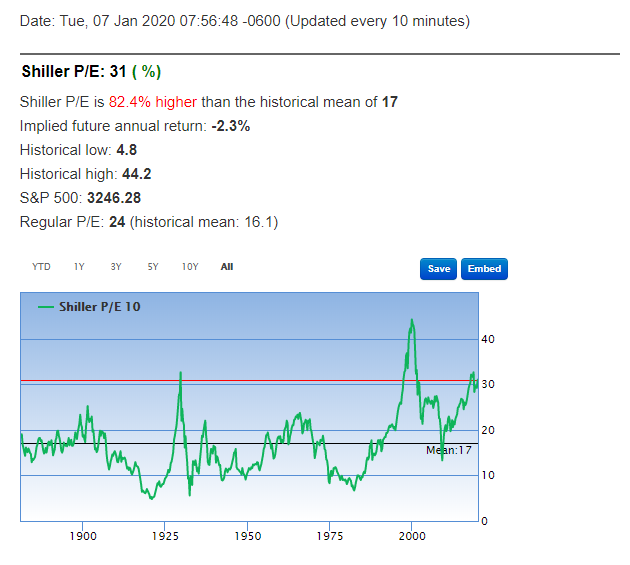This screenshot has height=565, width=630.
Task: Click the green '( %)' change indicator
Action: point(147,72)
